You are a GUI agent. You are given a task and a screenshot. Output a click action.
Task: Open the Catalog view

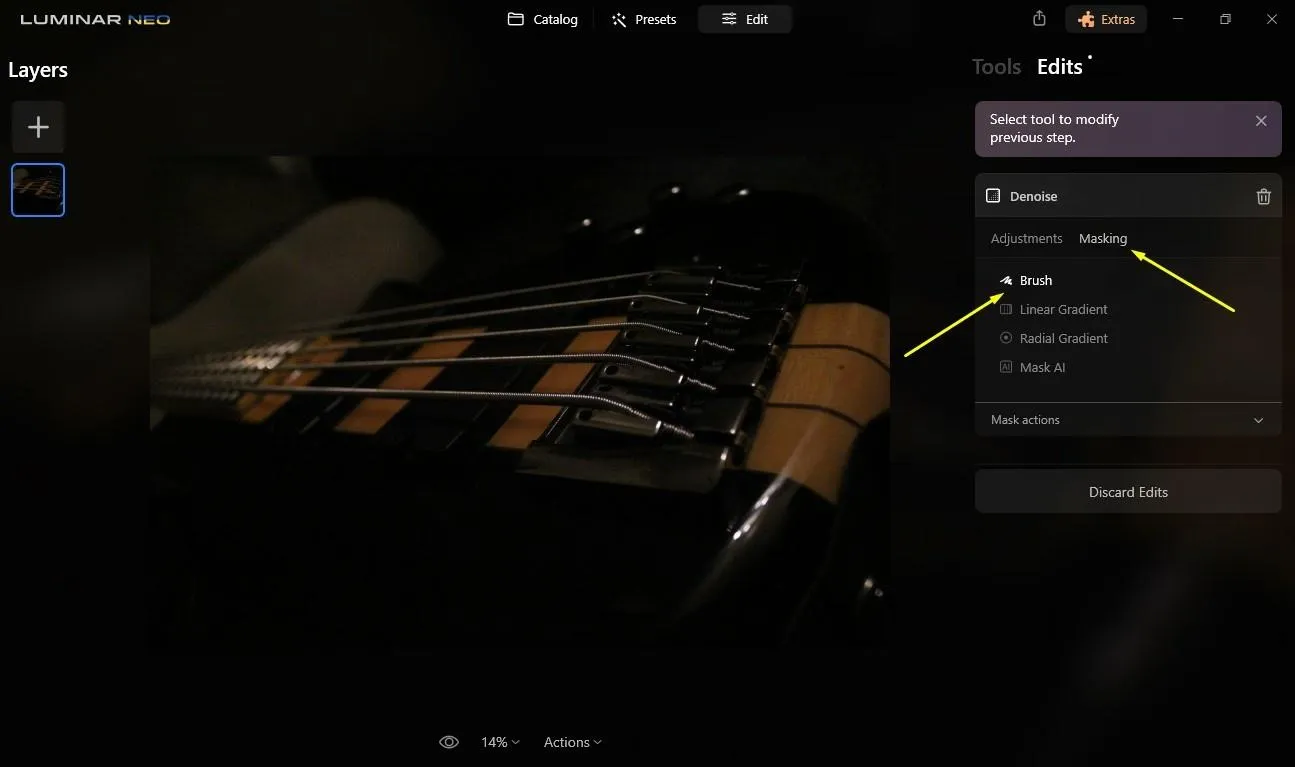(543, 19)
